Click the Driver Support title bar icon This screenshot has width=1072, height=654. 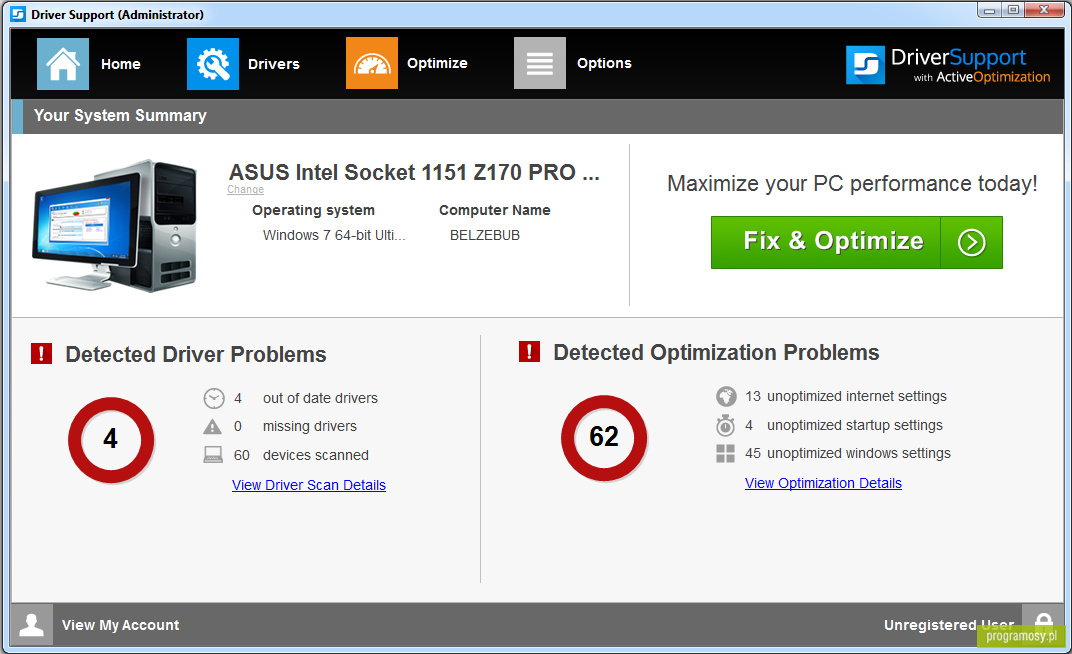pyautogui.click(x=18, y=14)
